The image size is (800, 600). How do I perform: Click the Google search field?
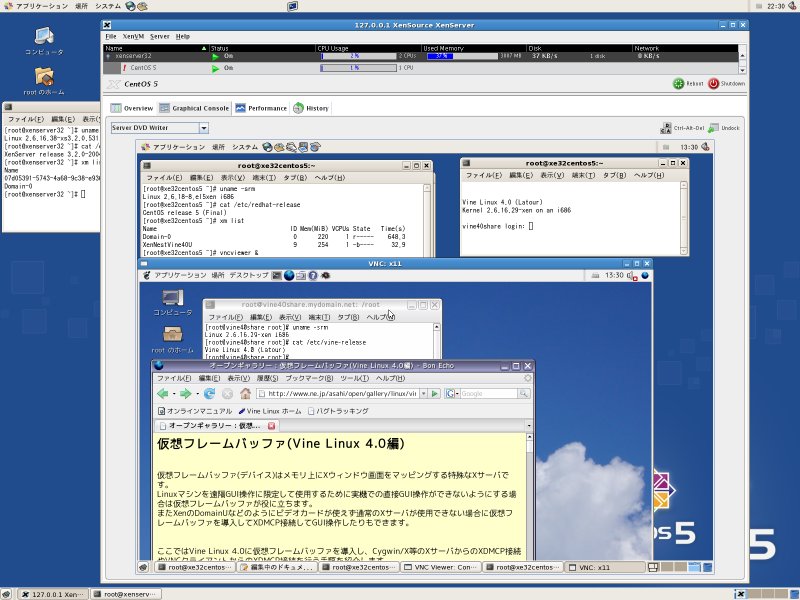point(488,393)
